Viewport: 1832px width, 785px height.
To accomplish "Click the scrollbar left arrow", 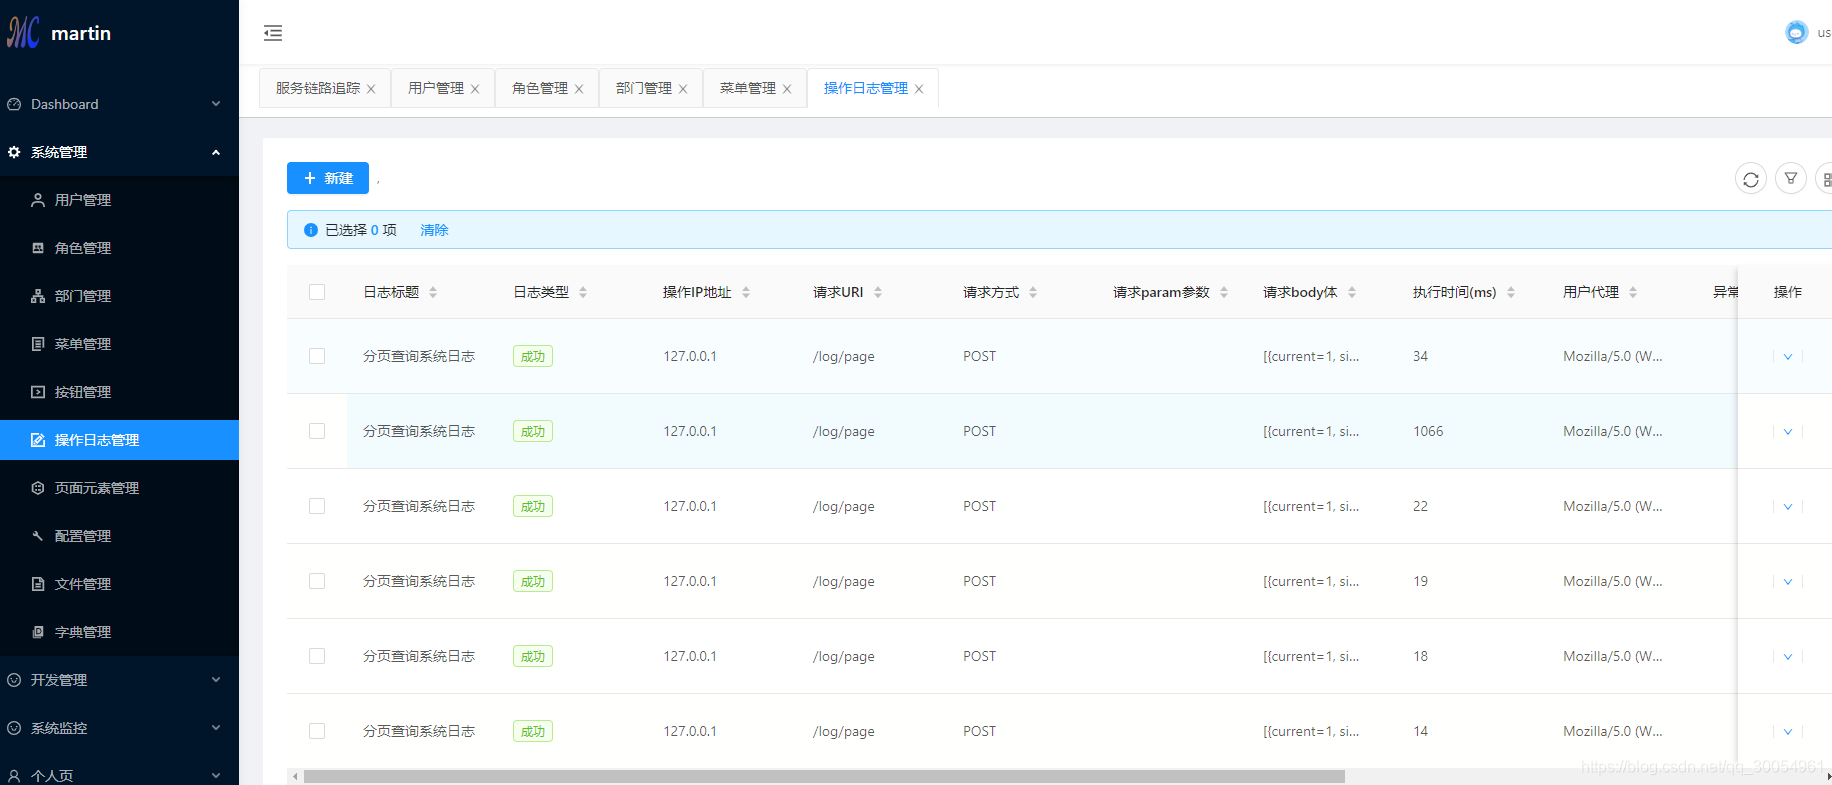I will [294, 776].
